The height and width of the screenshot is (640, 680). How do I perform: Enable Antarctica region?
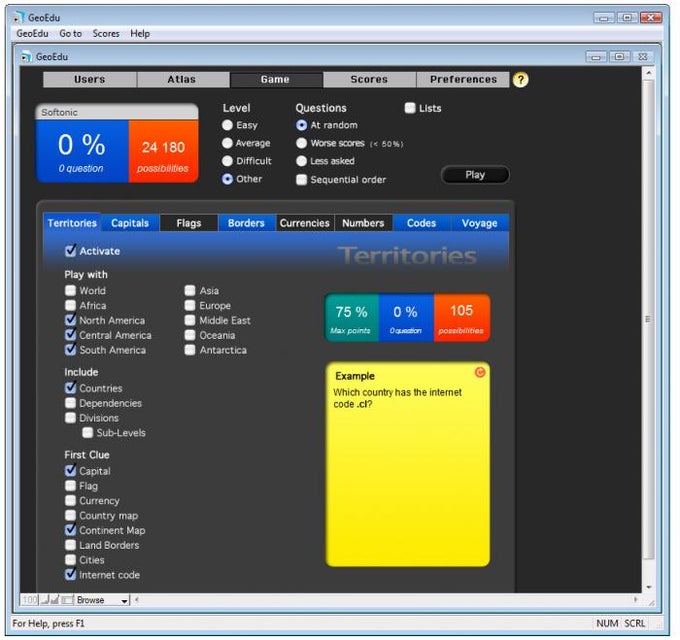(x=190, y=349)
